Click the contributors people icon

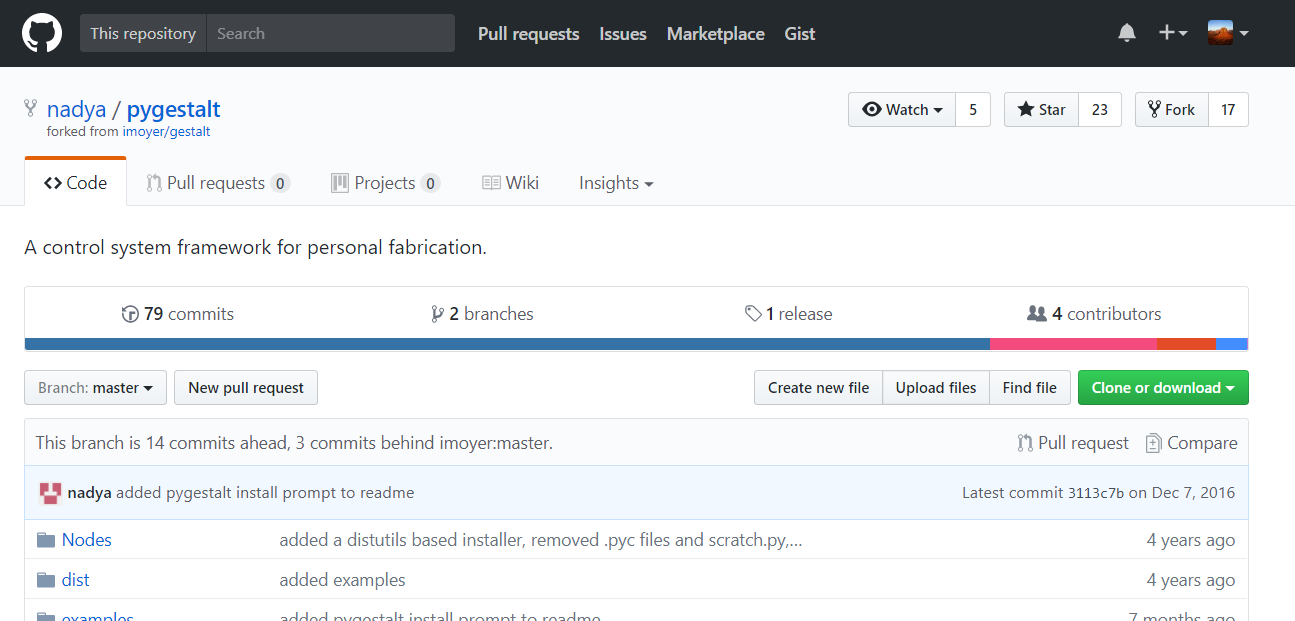click(x=1037, y=314)
